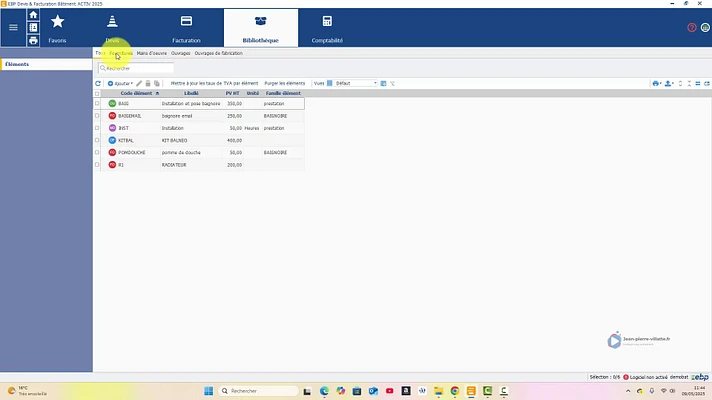Check the box for the BAIGEMAIL row
Image resolution: width=712 pixels, height=400 pixels.
click(x=97, y=116)
